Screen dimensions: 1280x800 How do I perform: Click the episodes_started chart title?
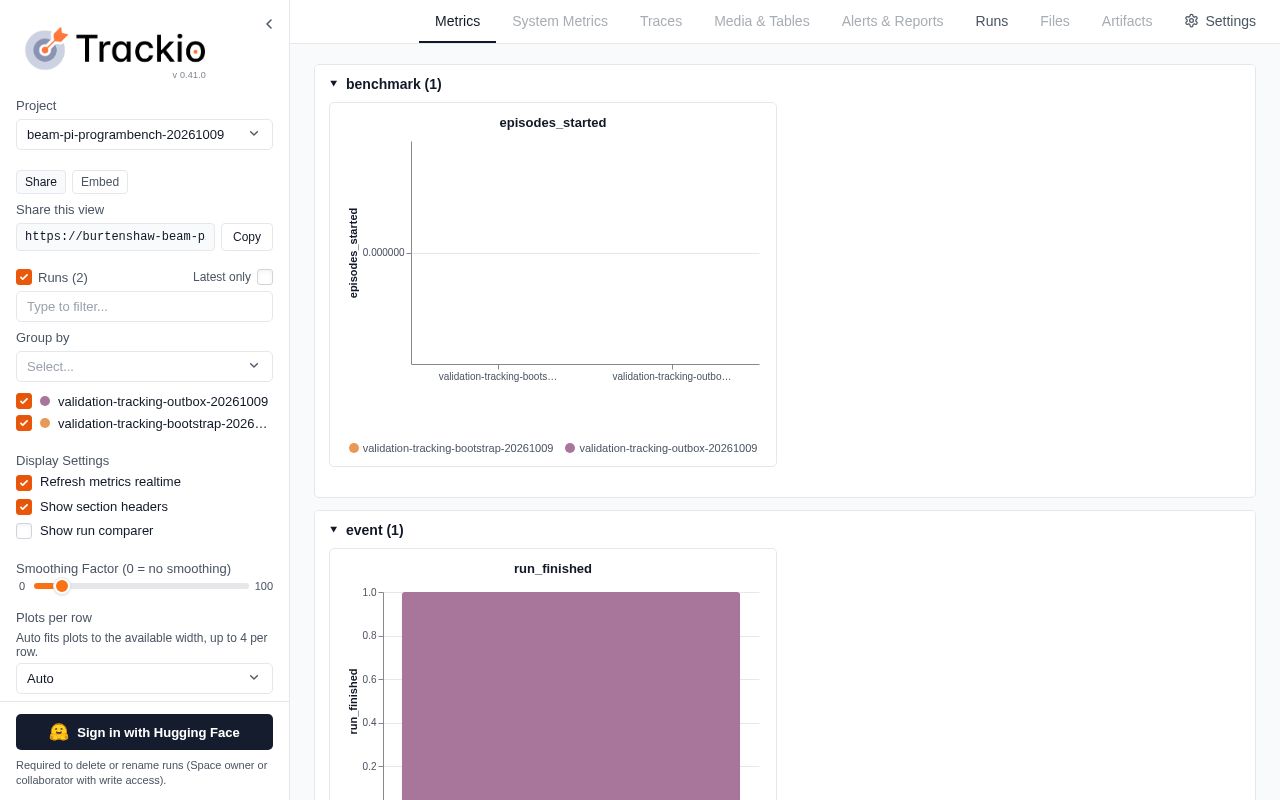click(553, 123)
